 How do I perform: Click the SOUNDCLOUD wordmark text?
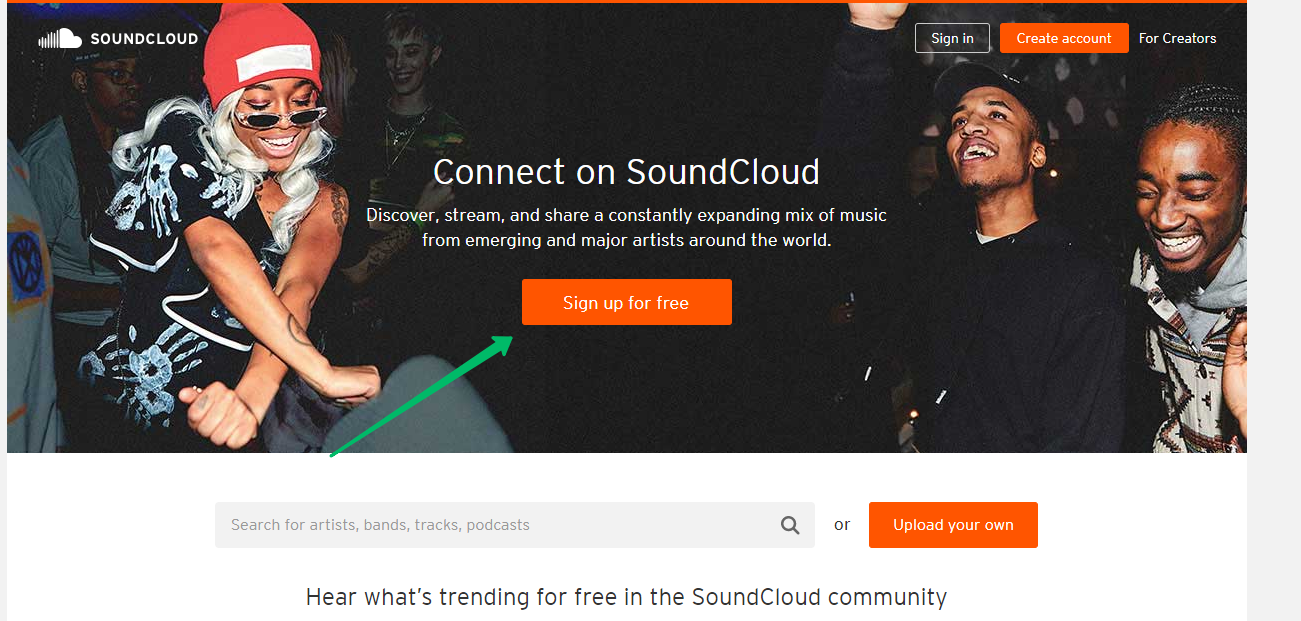tap(144, 39)
